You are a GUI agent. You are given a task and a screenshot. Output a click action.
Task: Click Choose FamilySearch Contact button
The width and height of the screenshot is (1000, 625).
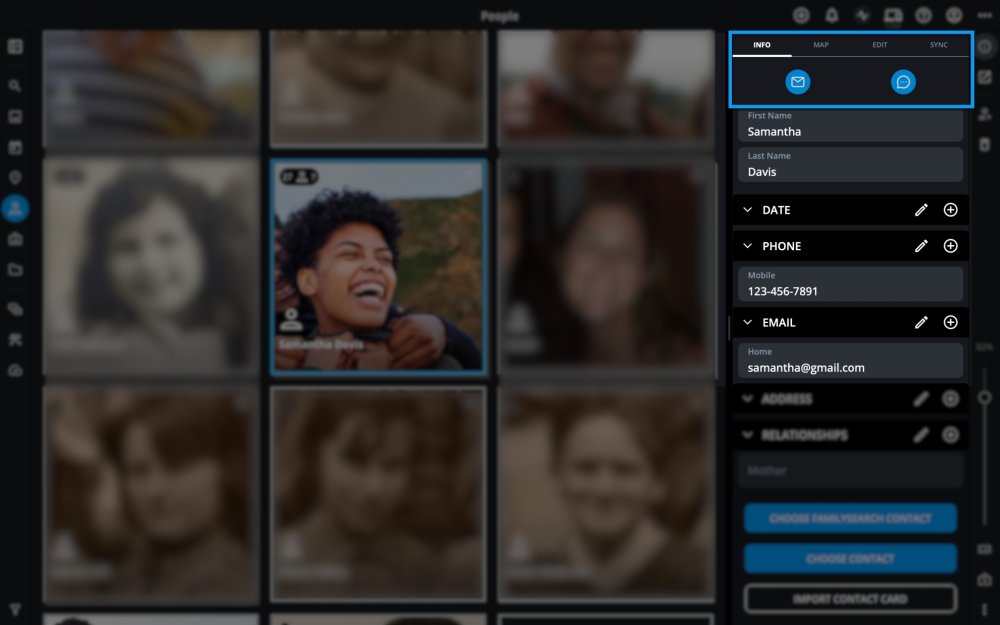point(850,518)
